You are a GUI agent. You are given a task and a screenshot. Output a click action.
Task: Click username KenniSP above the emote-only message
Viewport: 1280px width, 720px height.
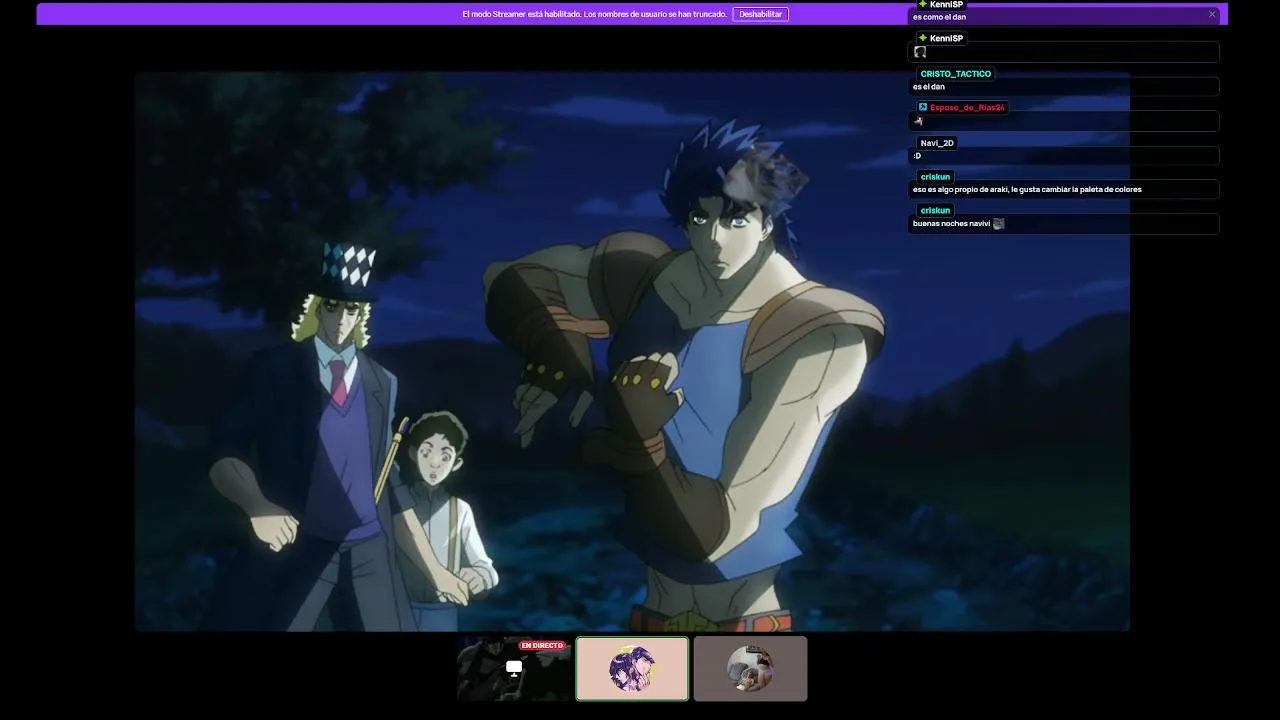(946, 38)
